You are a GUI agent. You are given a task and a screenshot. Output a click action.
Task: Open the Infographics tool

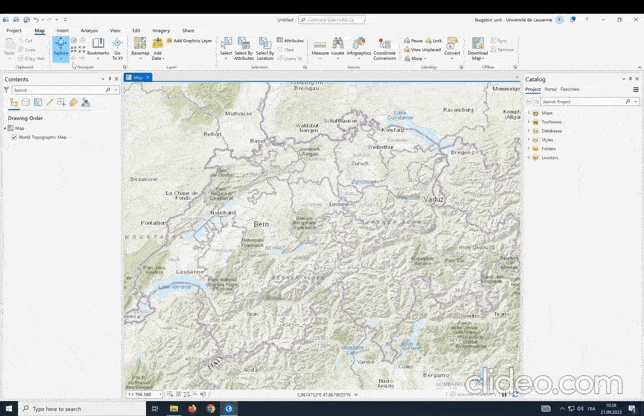tap(359, 46)
